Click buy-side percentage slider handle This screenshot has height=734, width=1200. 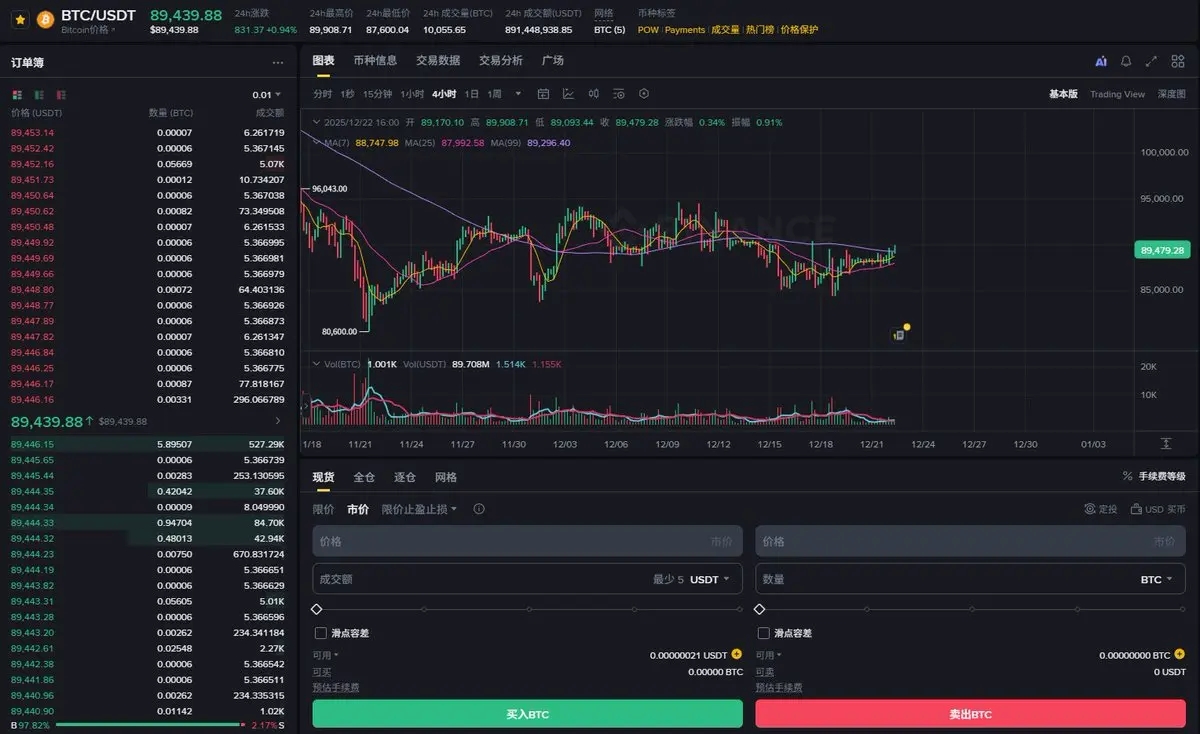pos(317,609)
